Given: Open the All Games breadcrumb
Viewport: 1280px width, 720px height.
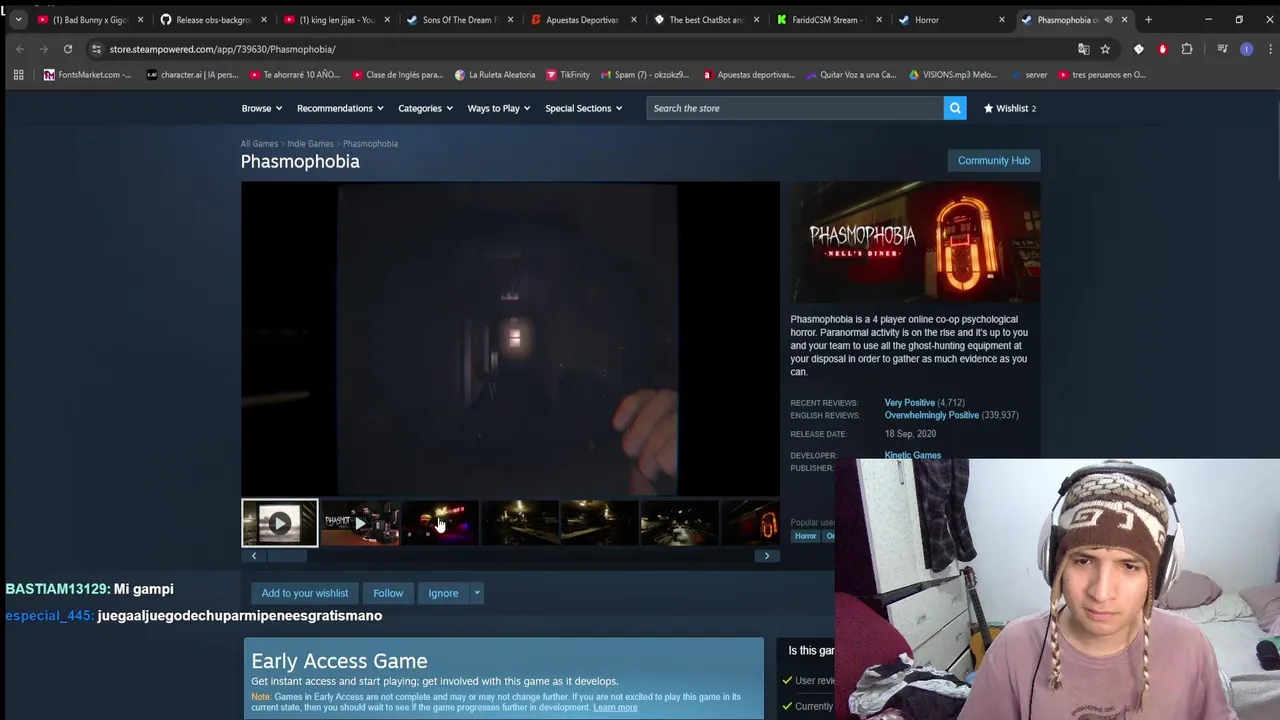Looking at the screenshot, I should [259, 144].
